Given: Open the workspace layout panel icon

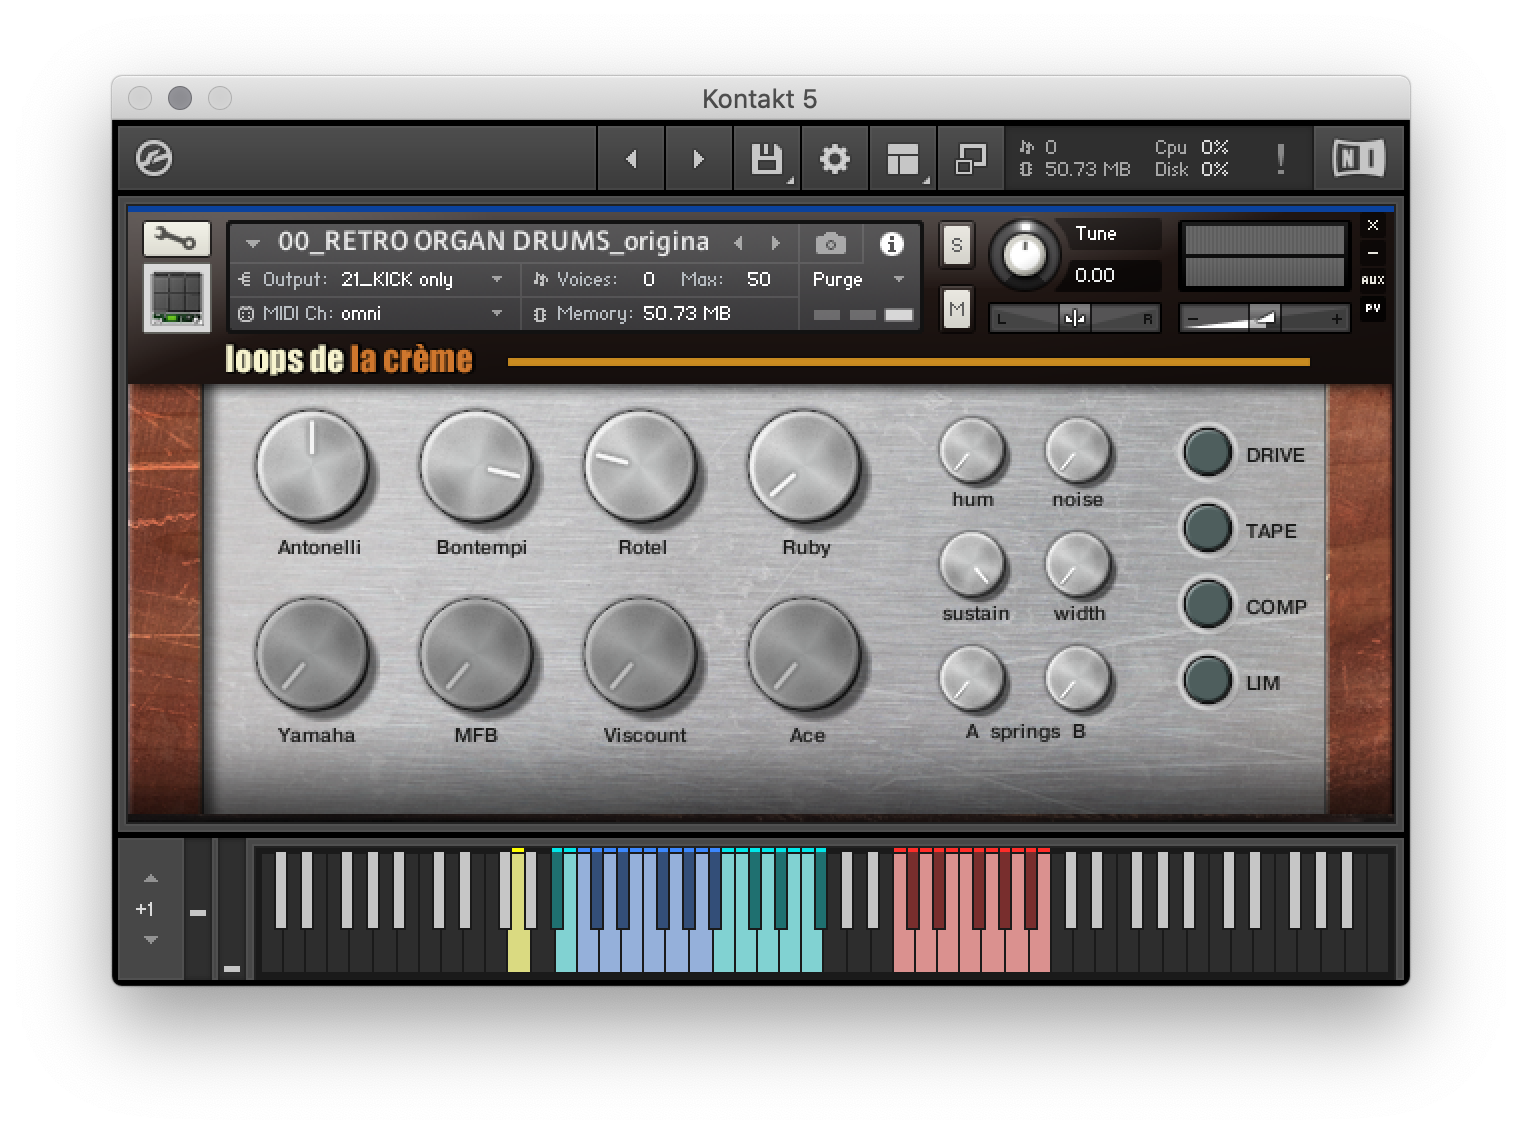Looking at the screenshot, I should (x=903, y=158).
